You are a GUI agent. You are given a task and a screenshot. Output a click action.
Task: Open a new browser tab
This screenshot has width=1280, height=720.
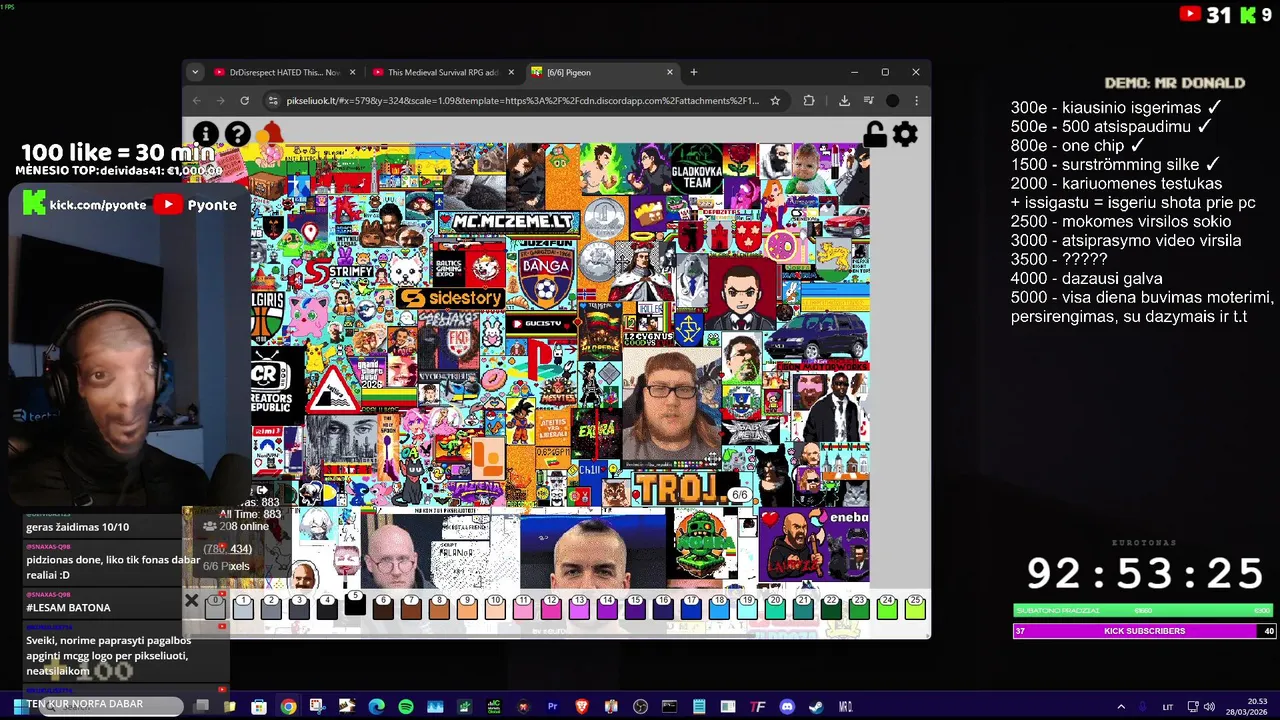694,72
